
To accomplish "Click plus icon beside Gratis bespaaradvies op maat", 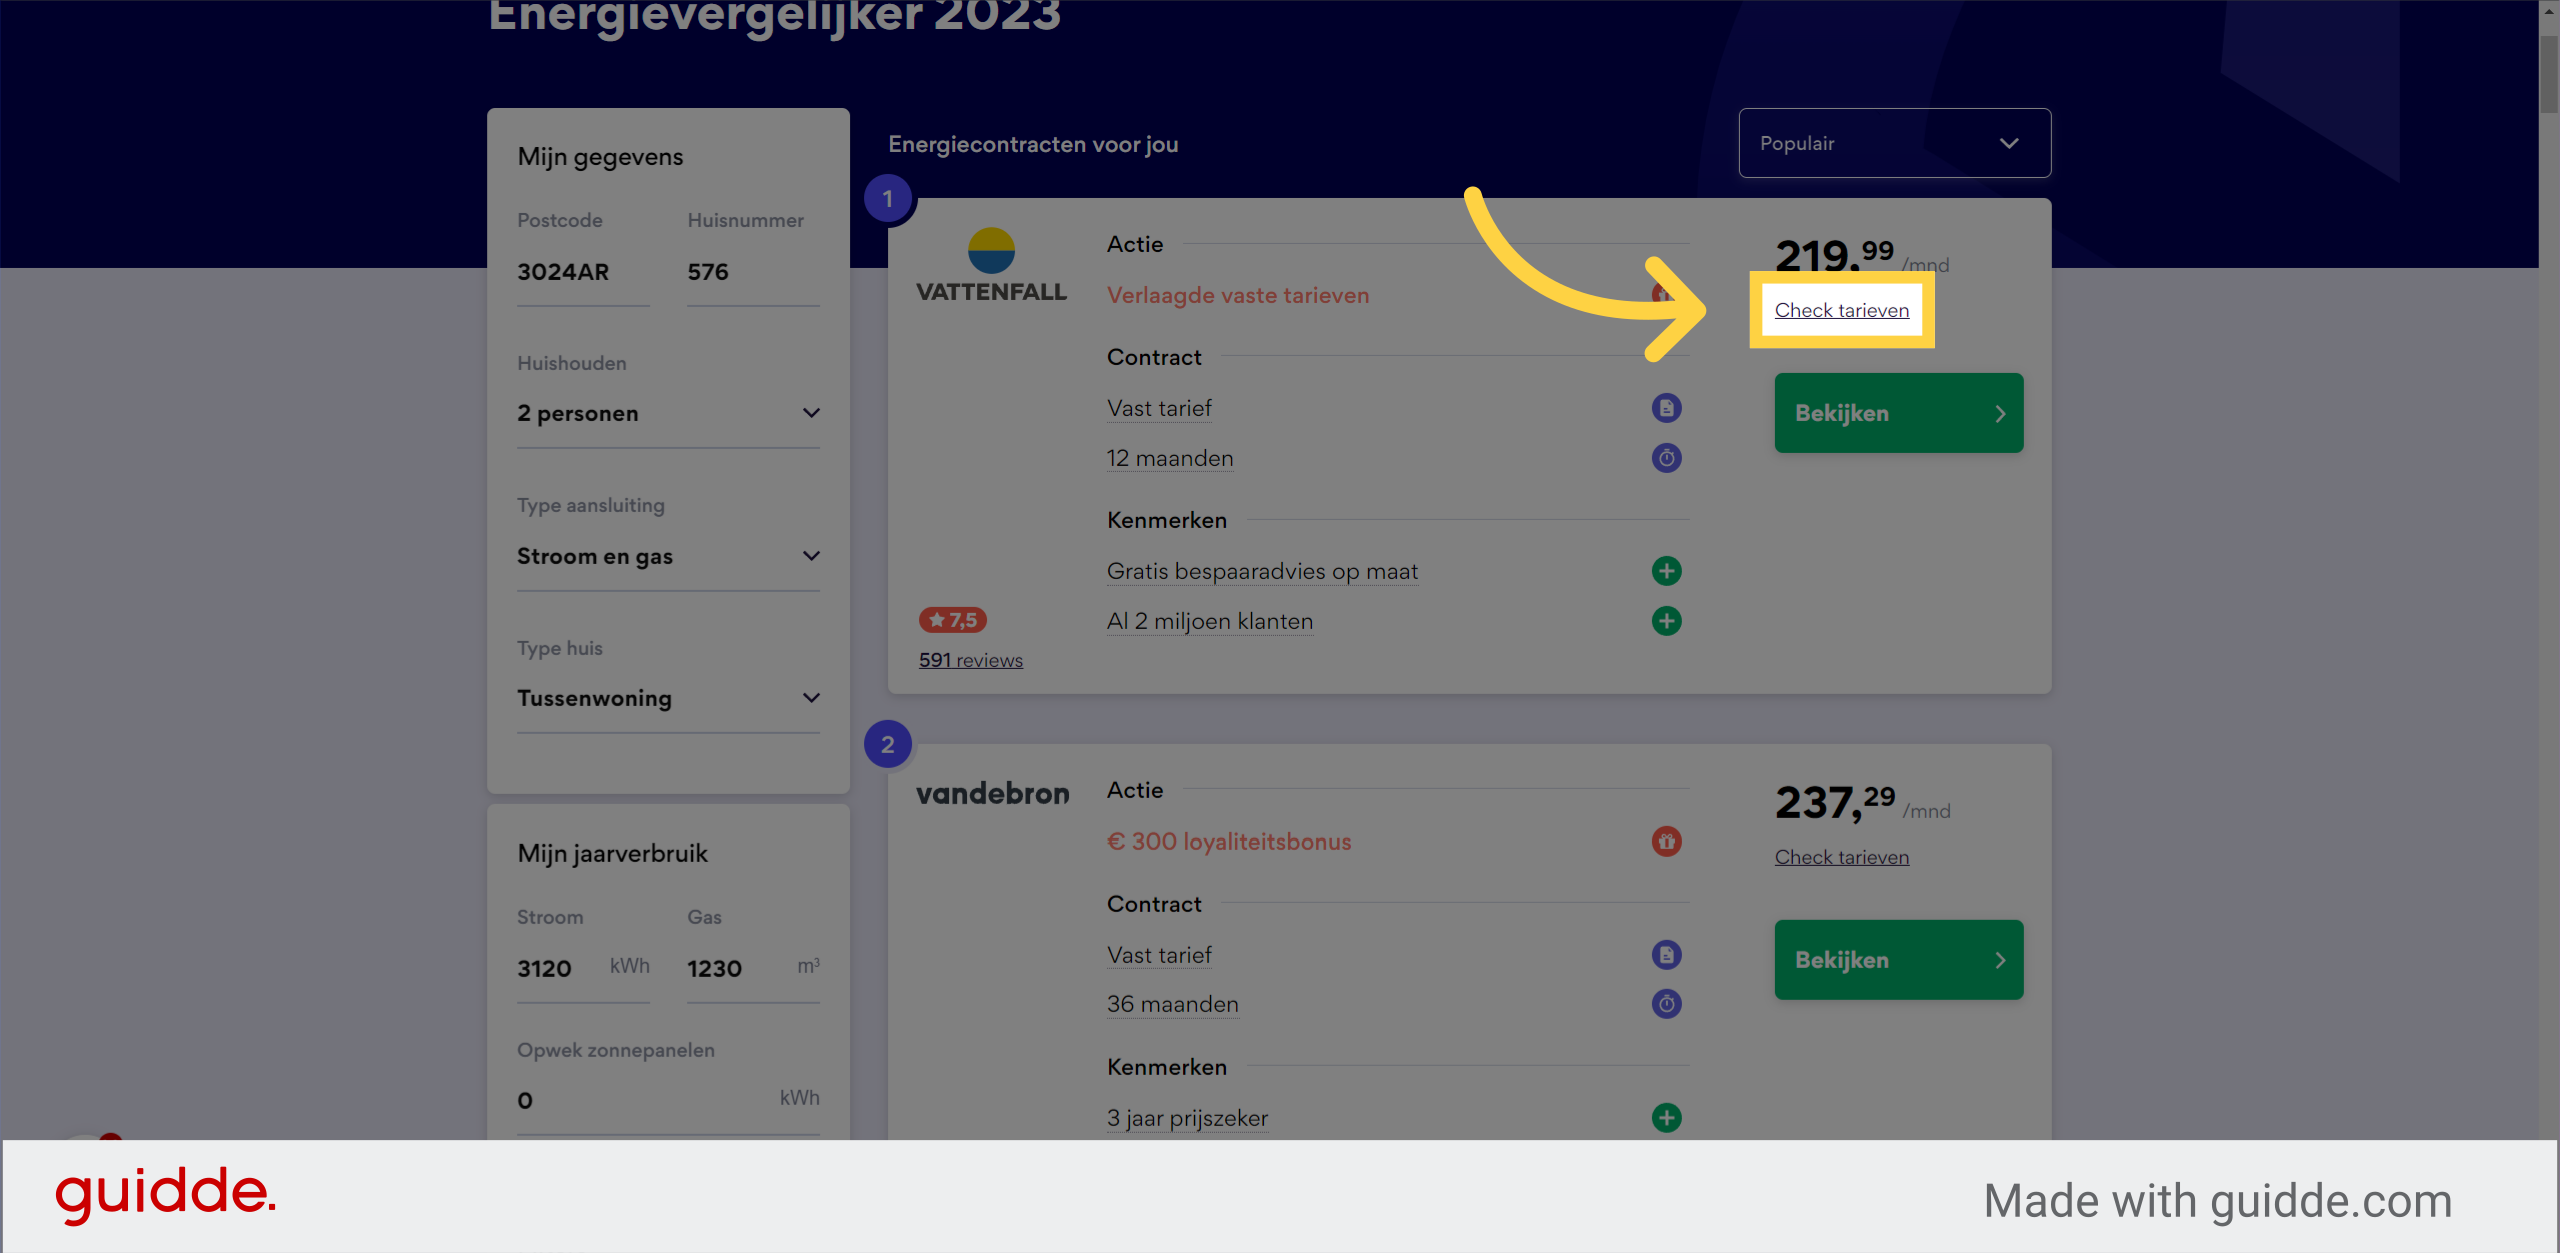I will [1666, 571].
